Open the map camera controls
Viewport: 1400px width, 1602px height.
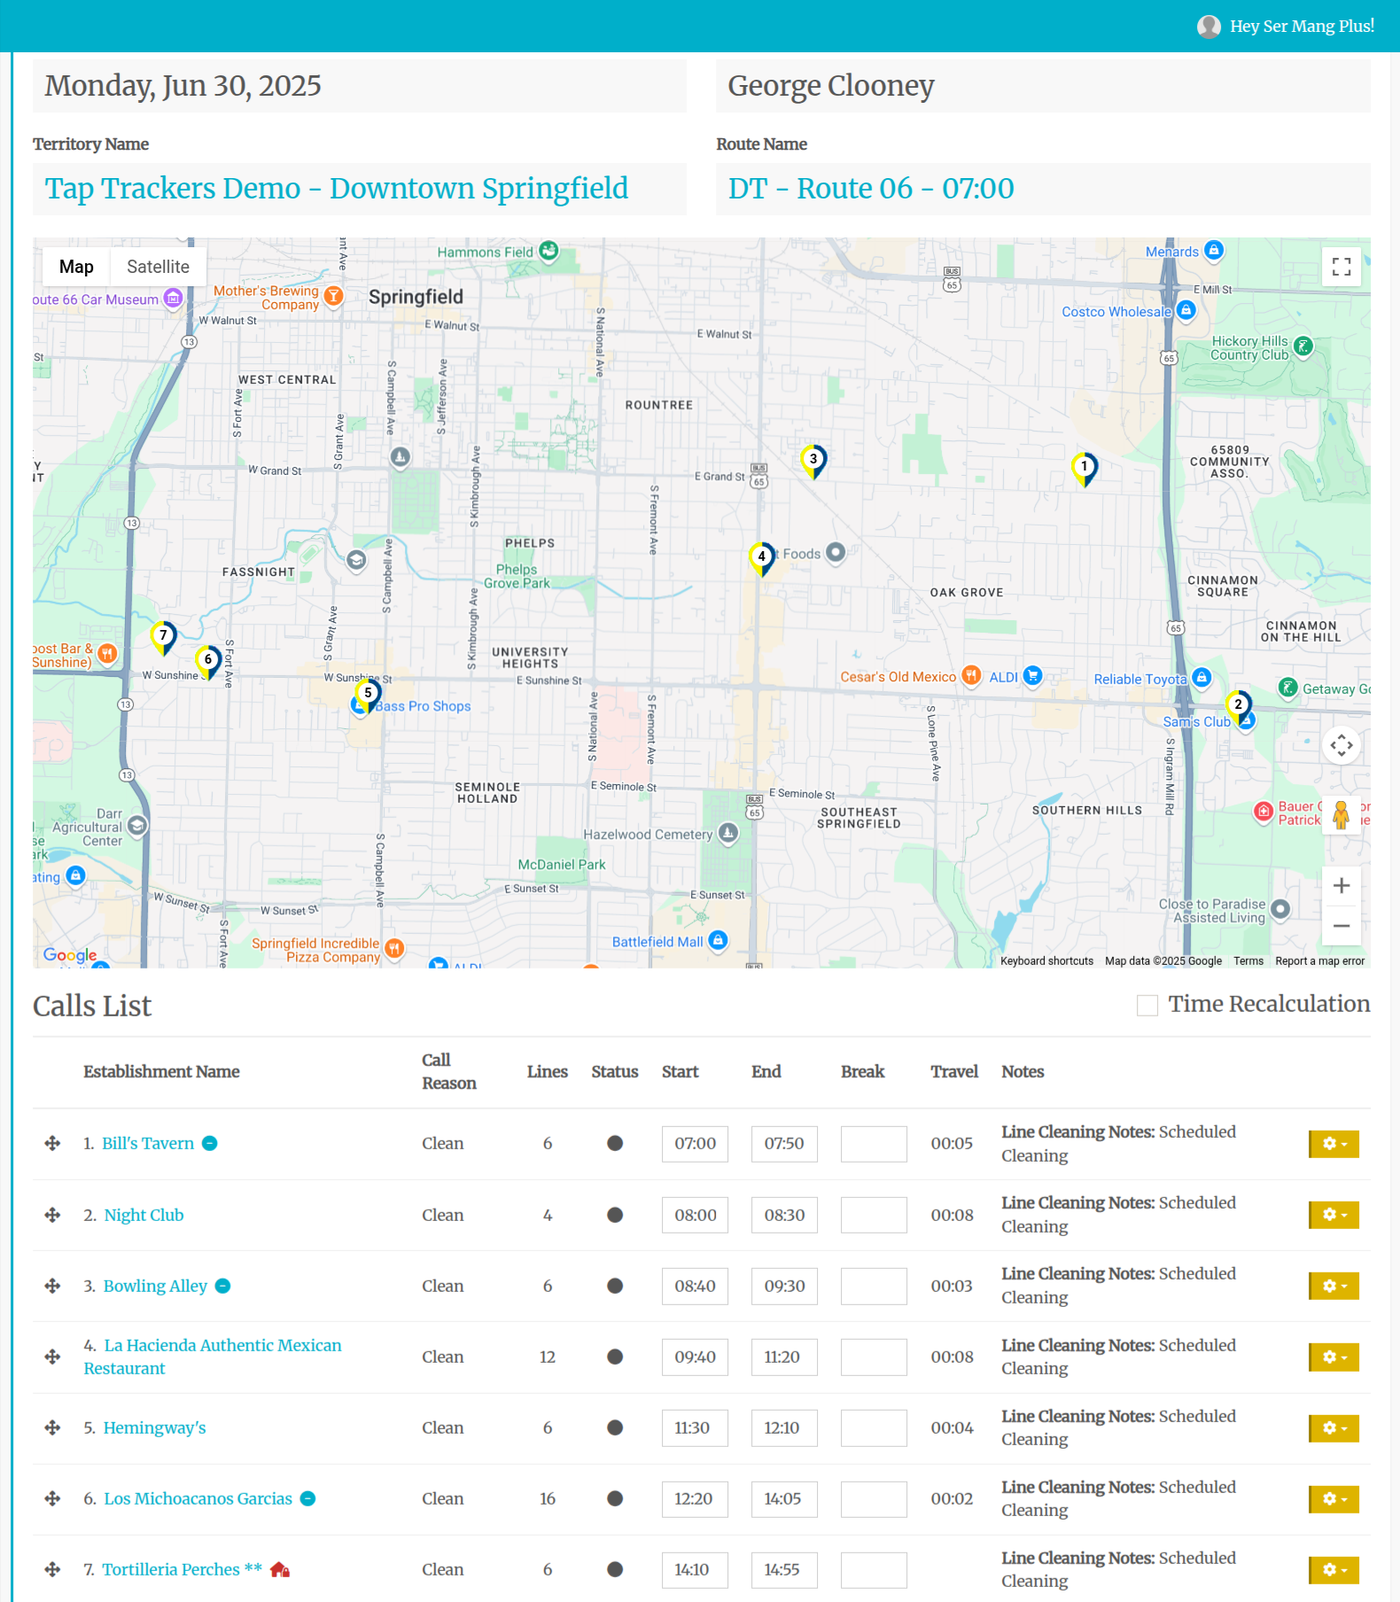(1341, 745)
